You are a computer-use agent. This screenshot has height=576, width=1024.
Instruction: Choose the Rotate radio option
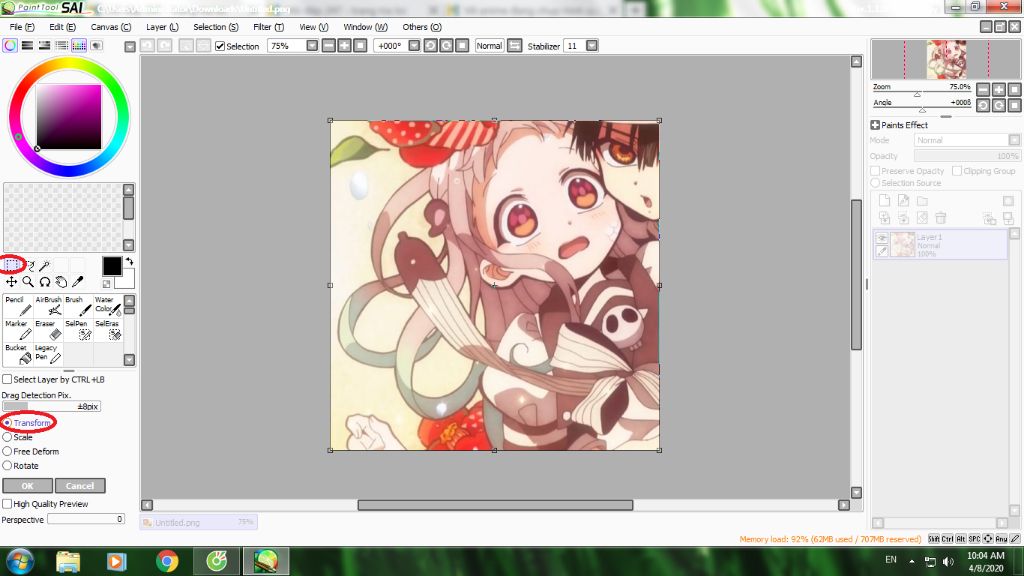(x=7, y=466)
